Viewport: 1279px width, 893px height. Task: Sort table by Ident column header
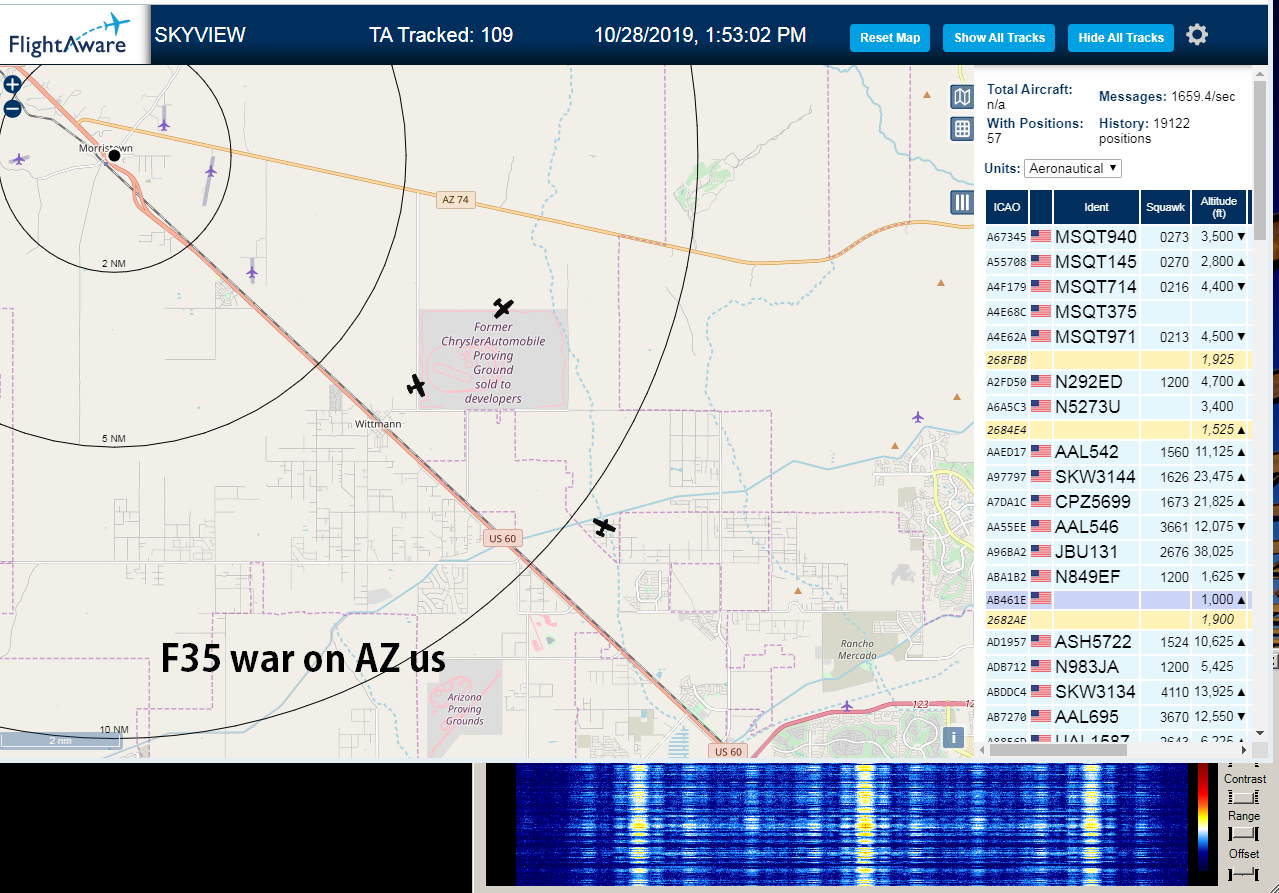click(1096, 207)
